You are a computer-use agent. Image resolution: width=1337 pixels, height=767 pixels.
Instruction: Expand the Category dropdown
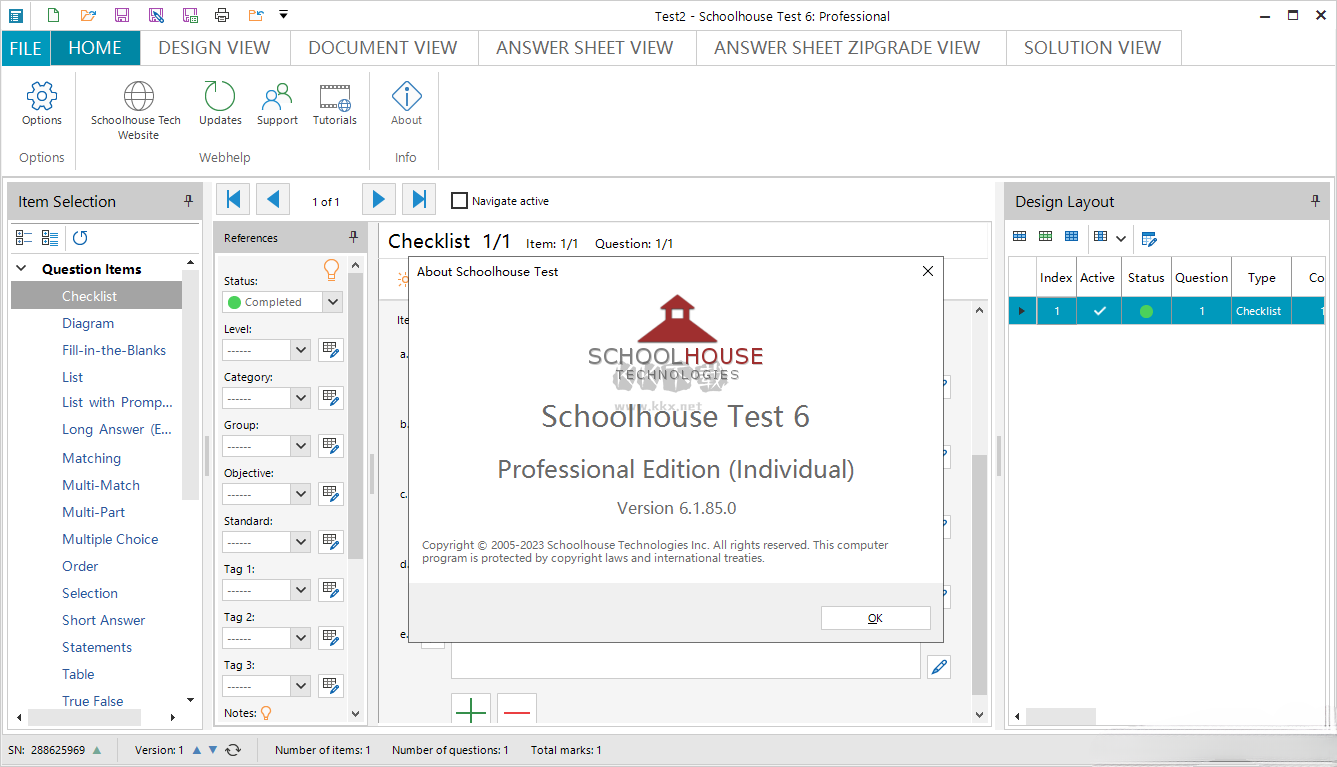pyautogui.click(x=300, y=398)
